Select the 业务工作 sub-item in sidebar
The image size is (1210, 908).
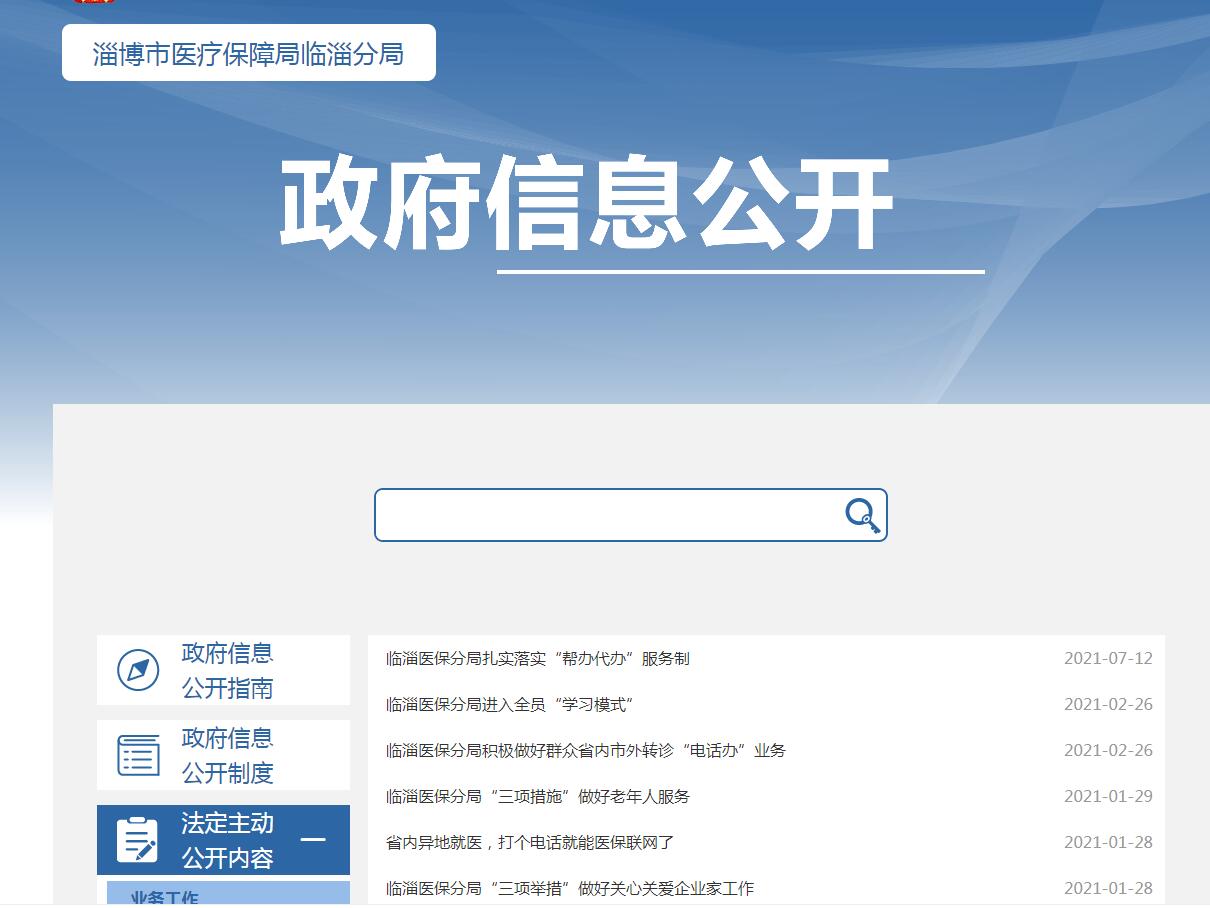point(165,897)
